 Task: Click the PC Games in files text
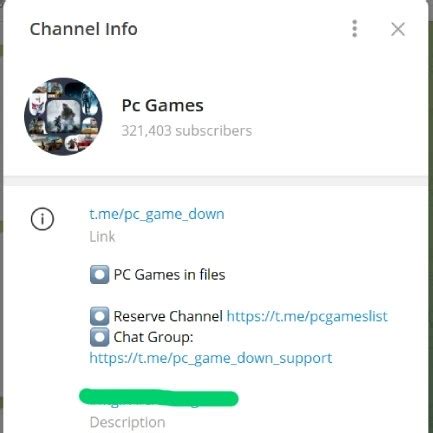pos(169,275)
